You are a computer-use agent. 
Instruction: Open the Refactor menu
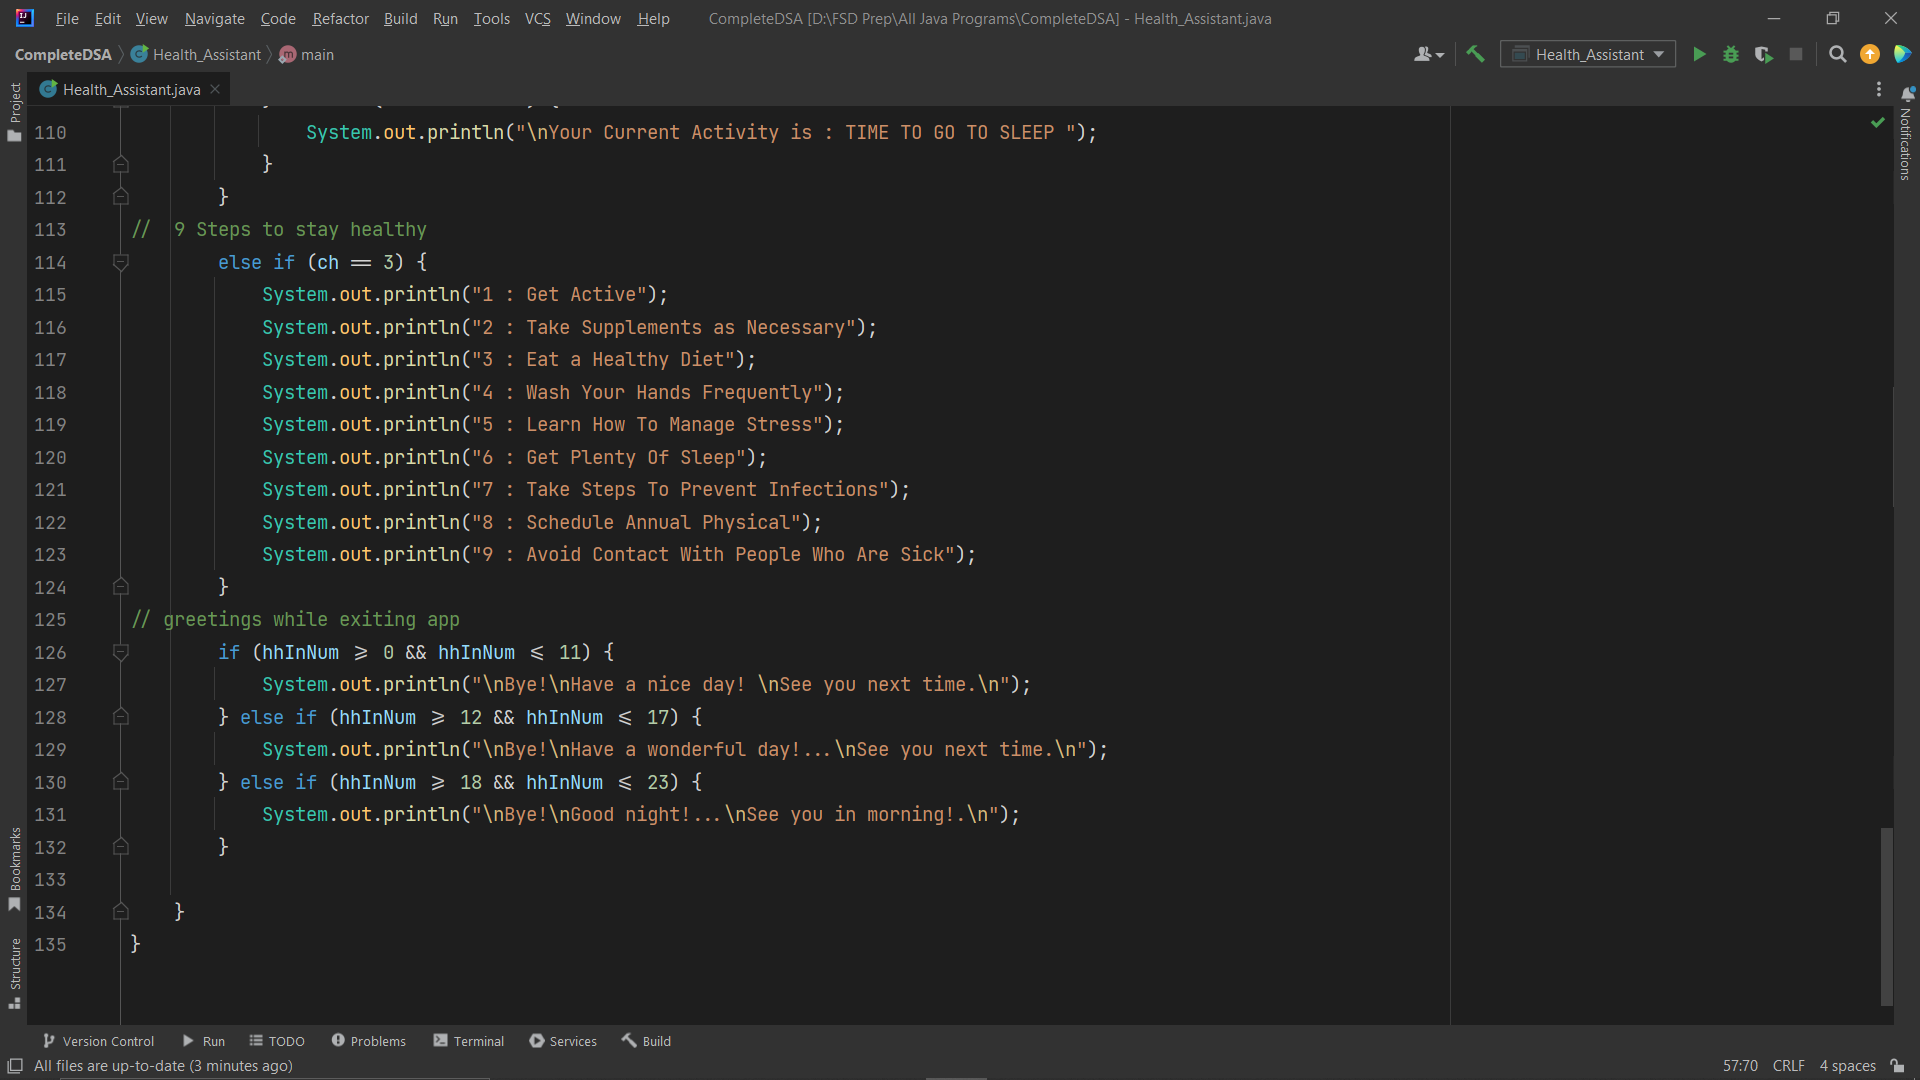click(340, 18)
